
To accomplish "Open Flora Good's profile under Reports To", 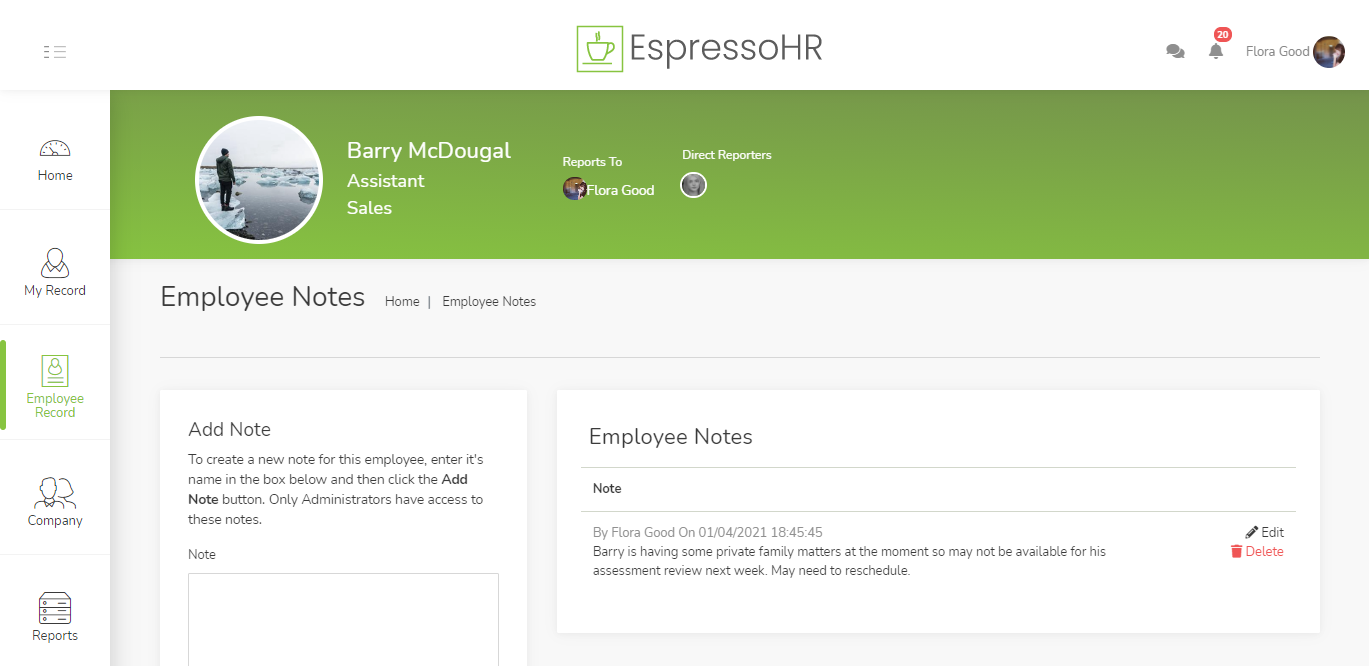I will [x=620, y=189].
